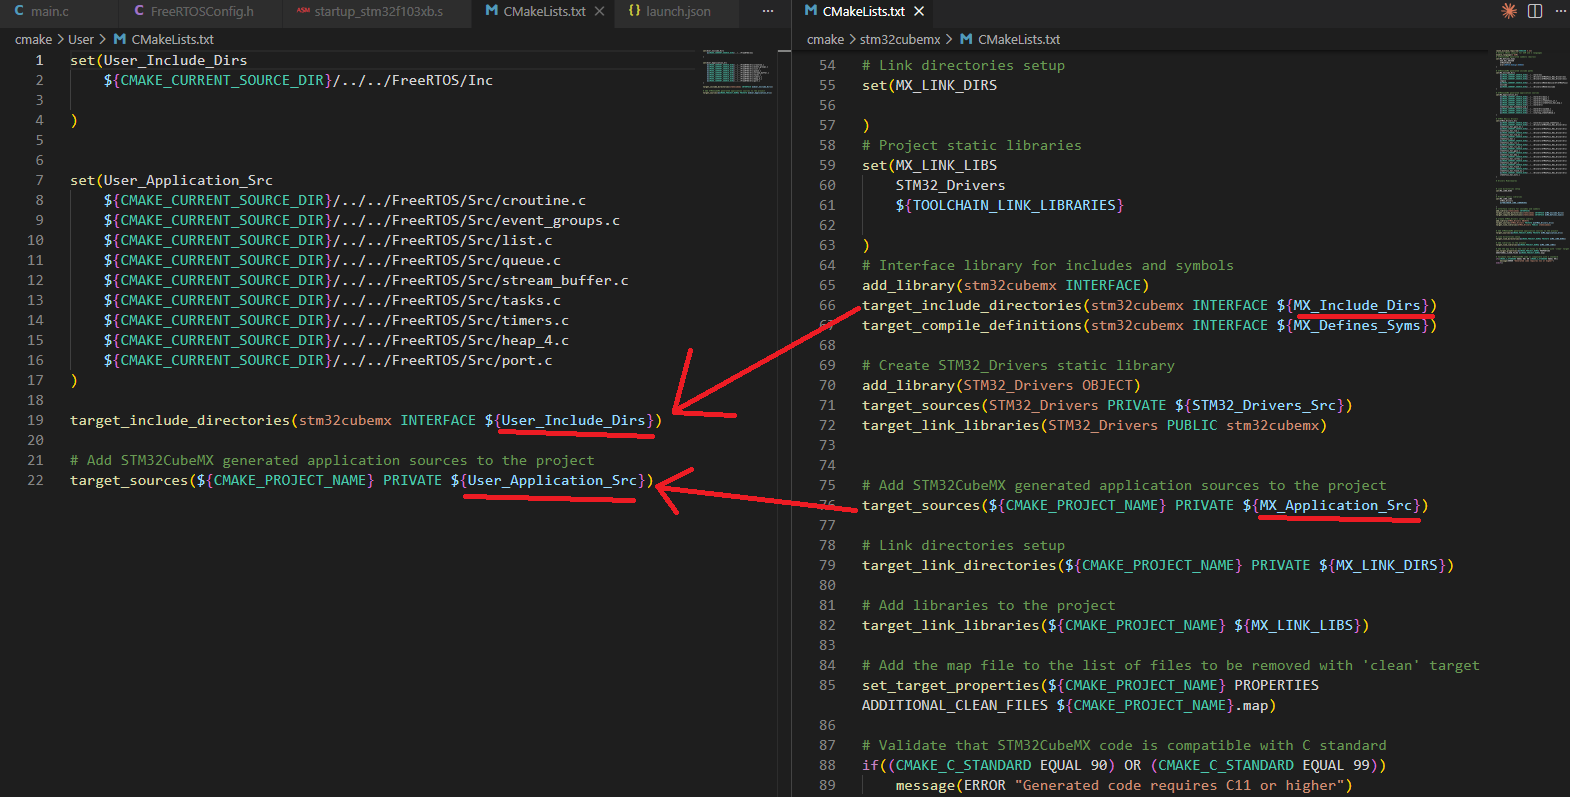
Task: Close the left CMakeLists.txt tab
Action: tap(599, 11)
